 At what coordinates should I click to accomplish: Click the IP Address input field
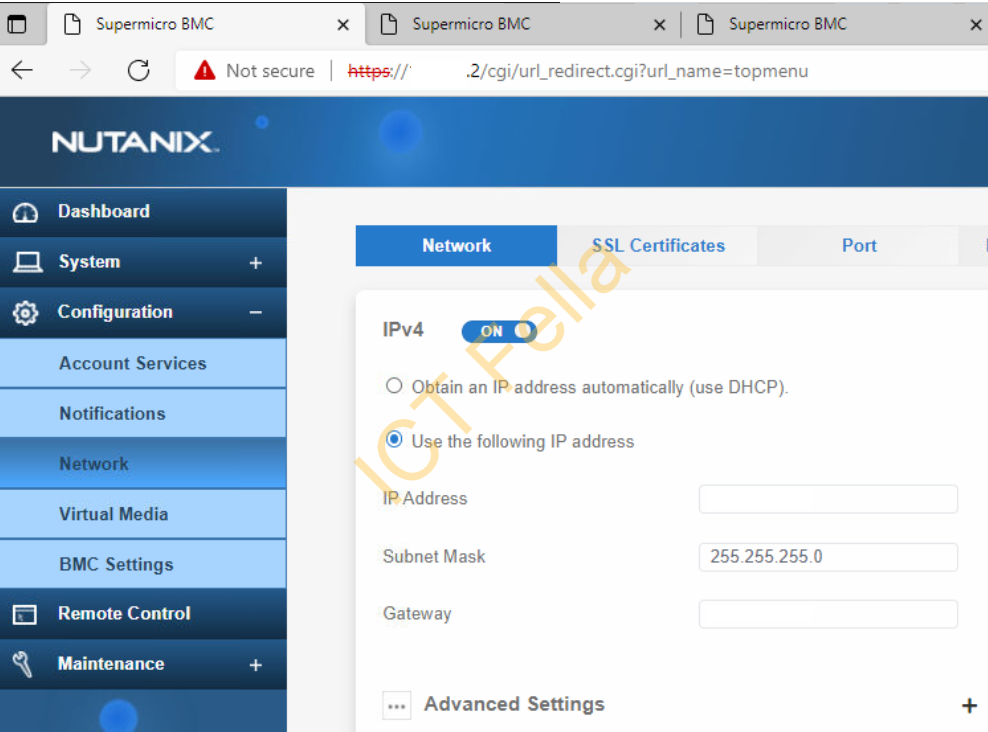coord(828,499)
